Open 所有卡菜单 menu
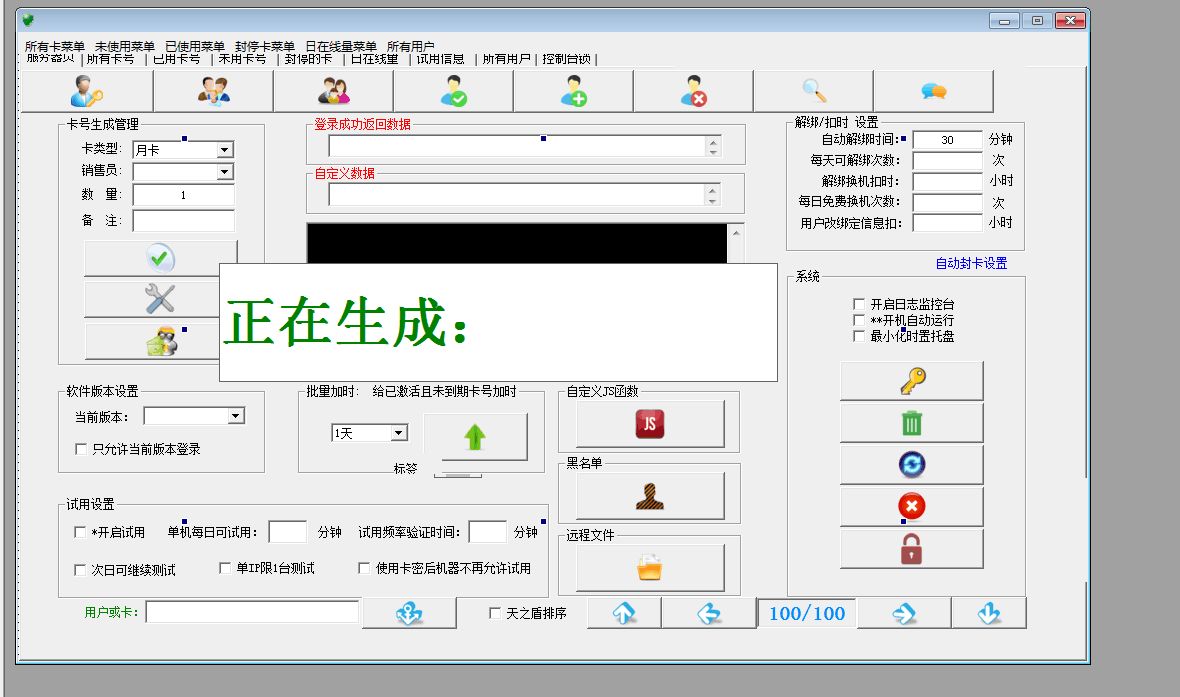Image resolution: width=1180 pixels, height=697 pixels. coord(54,47)
